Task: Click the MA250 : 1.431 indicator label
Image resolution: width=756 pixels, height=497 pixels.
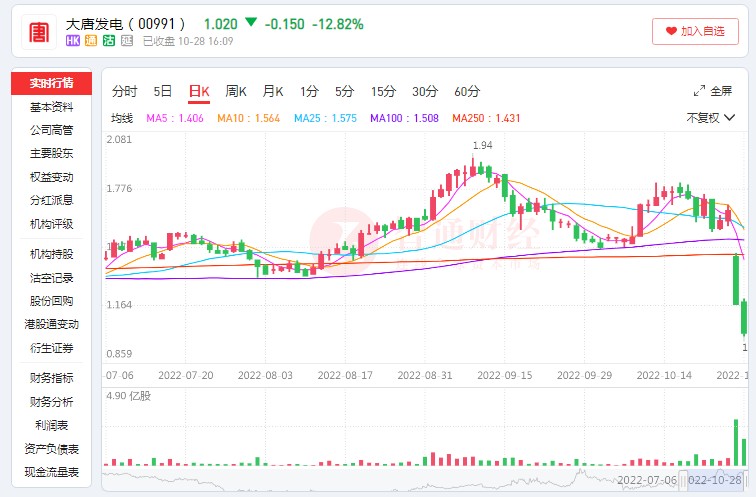Action: click(486, 118)
